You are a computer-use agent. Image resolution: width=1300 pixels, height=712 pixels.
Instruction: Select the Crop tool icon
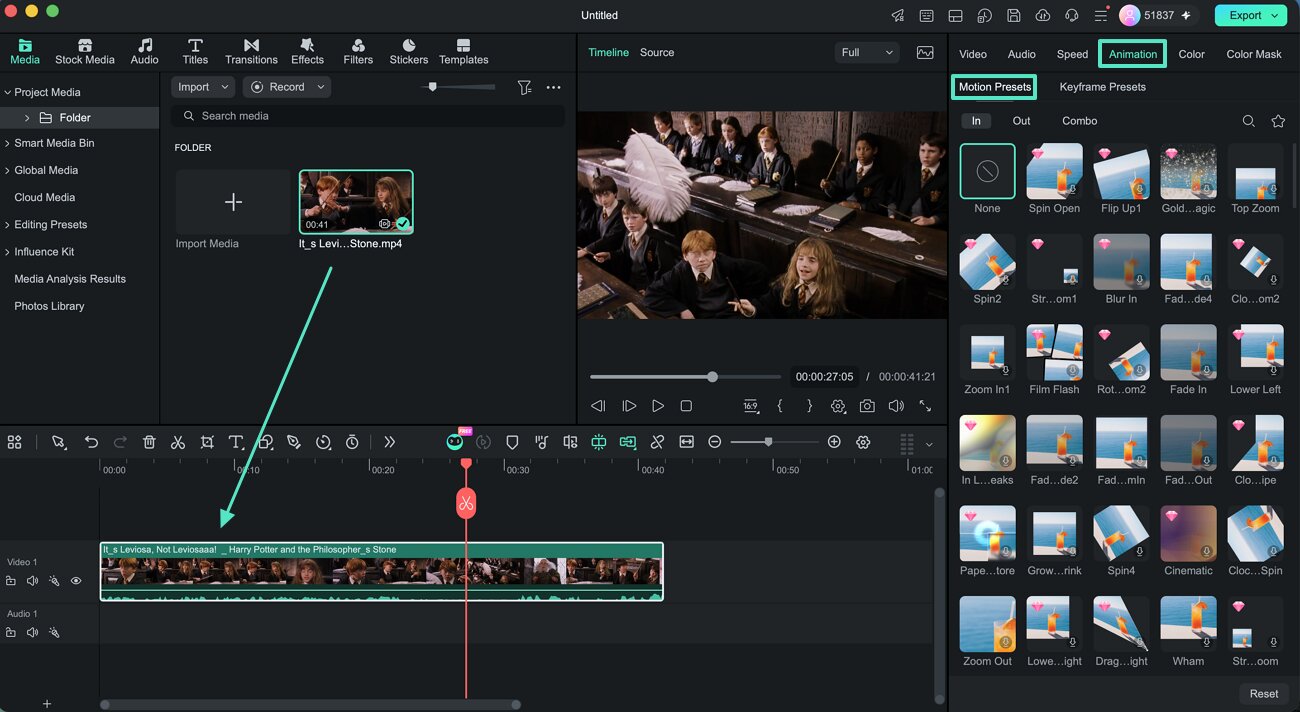[x=207, y=442]
